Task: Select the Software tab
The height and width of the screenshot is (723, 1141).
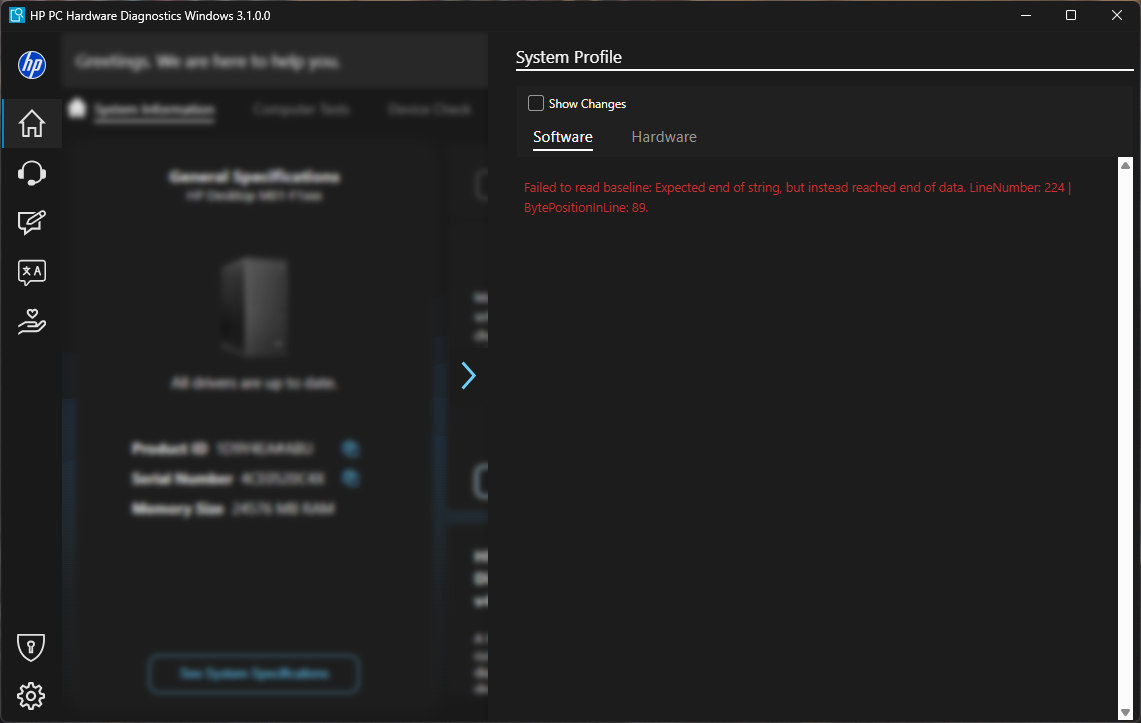Action: (x=562, y=137)
